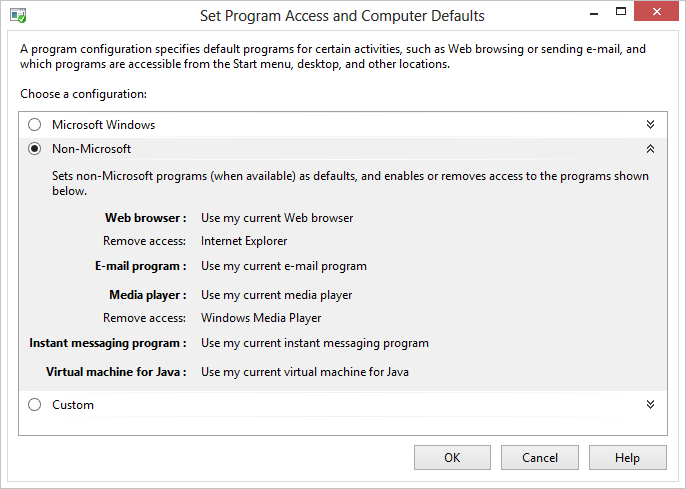This screenshot has width=686, height=489.
Task: Click "Use my current e-mail program" text
Action: coord(284,266)
